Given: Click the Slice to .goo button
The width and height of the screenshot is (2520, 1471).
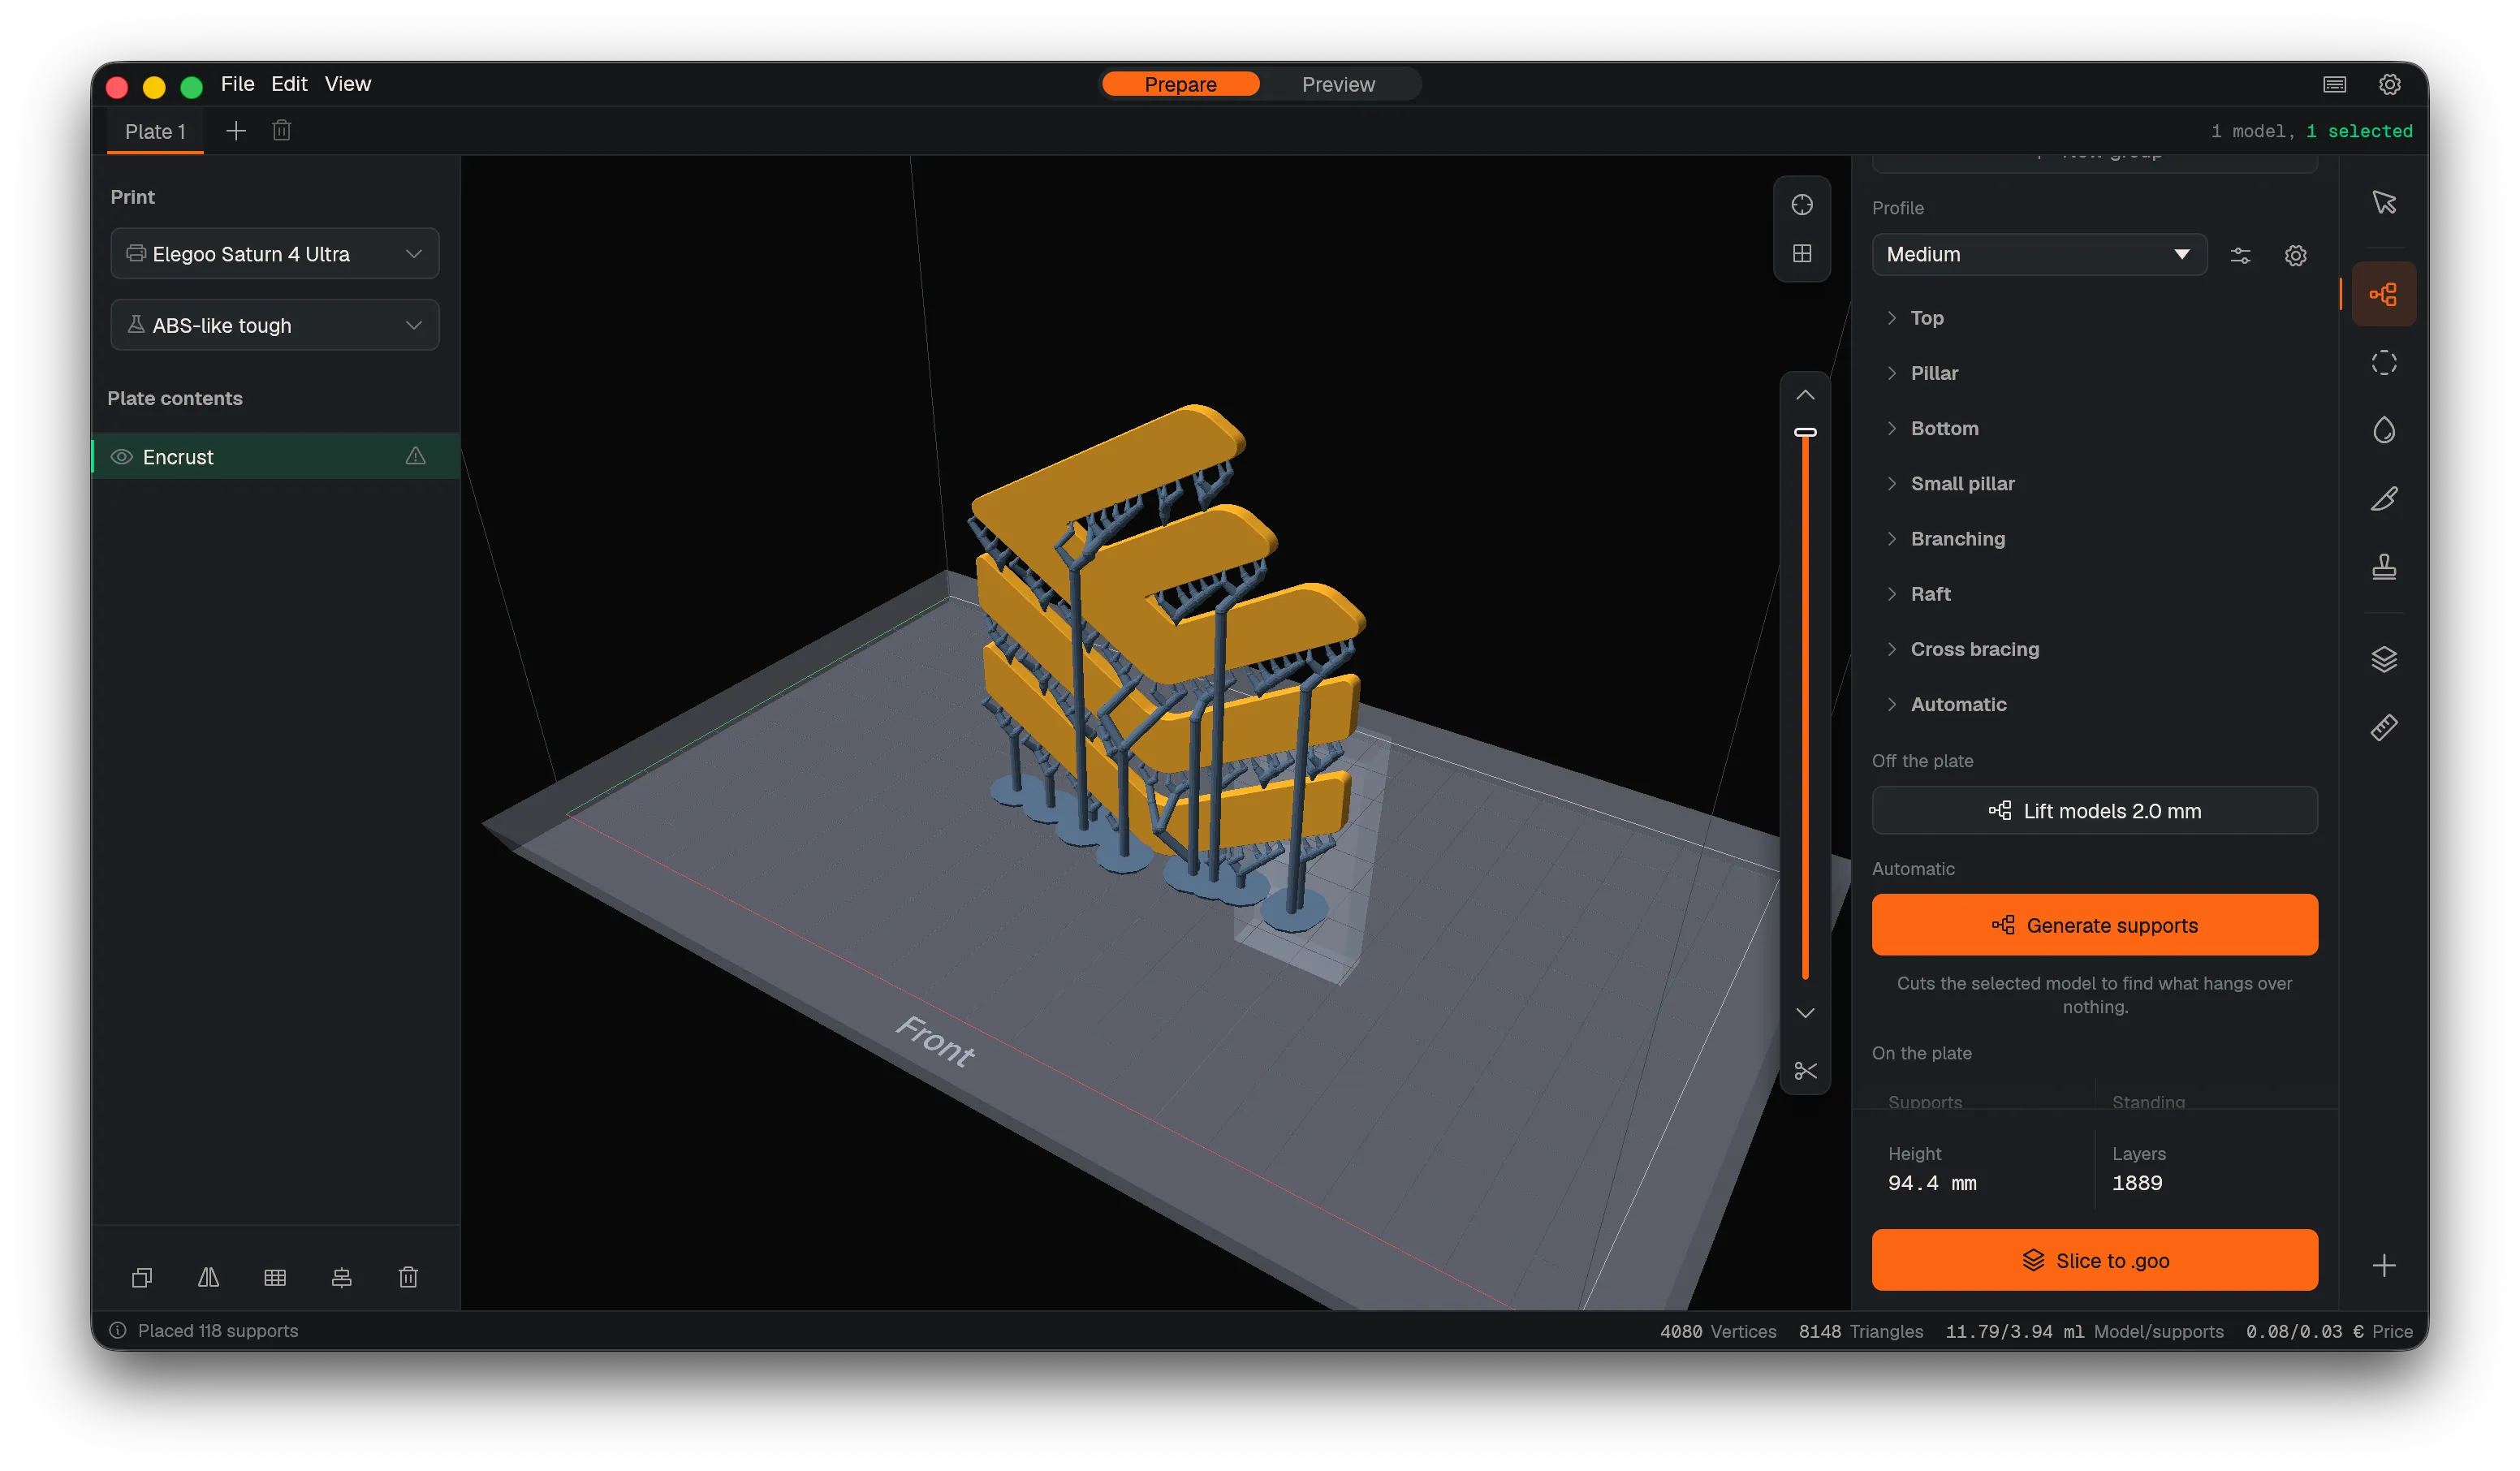Looking at the screenshot, I should click(2095, 1260).
